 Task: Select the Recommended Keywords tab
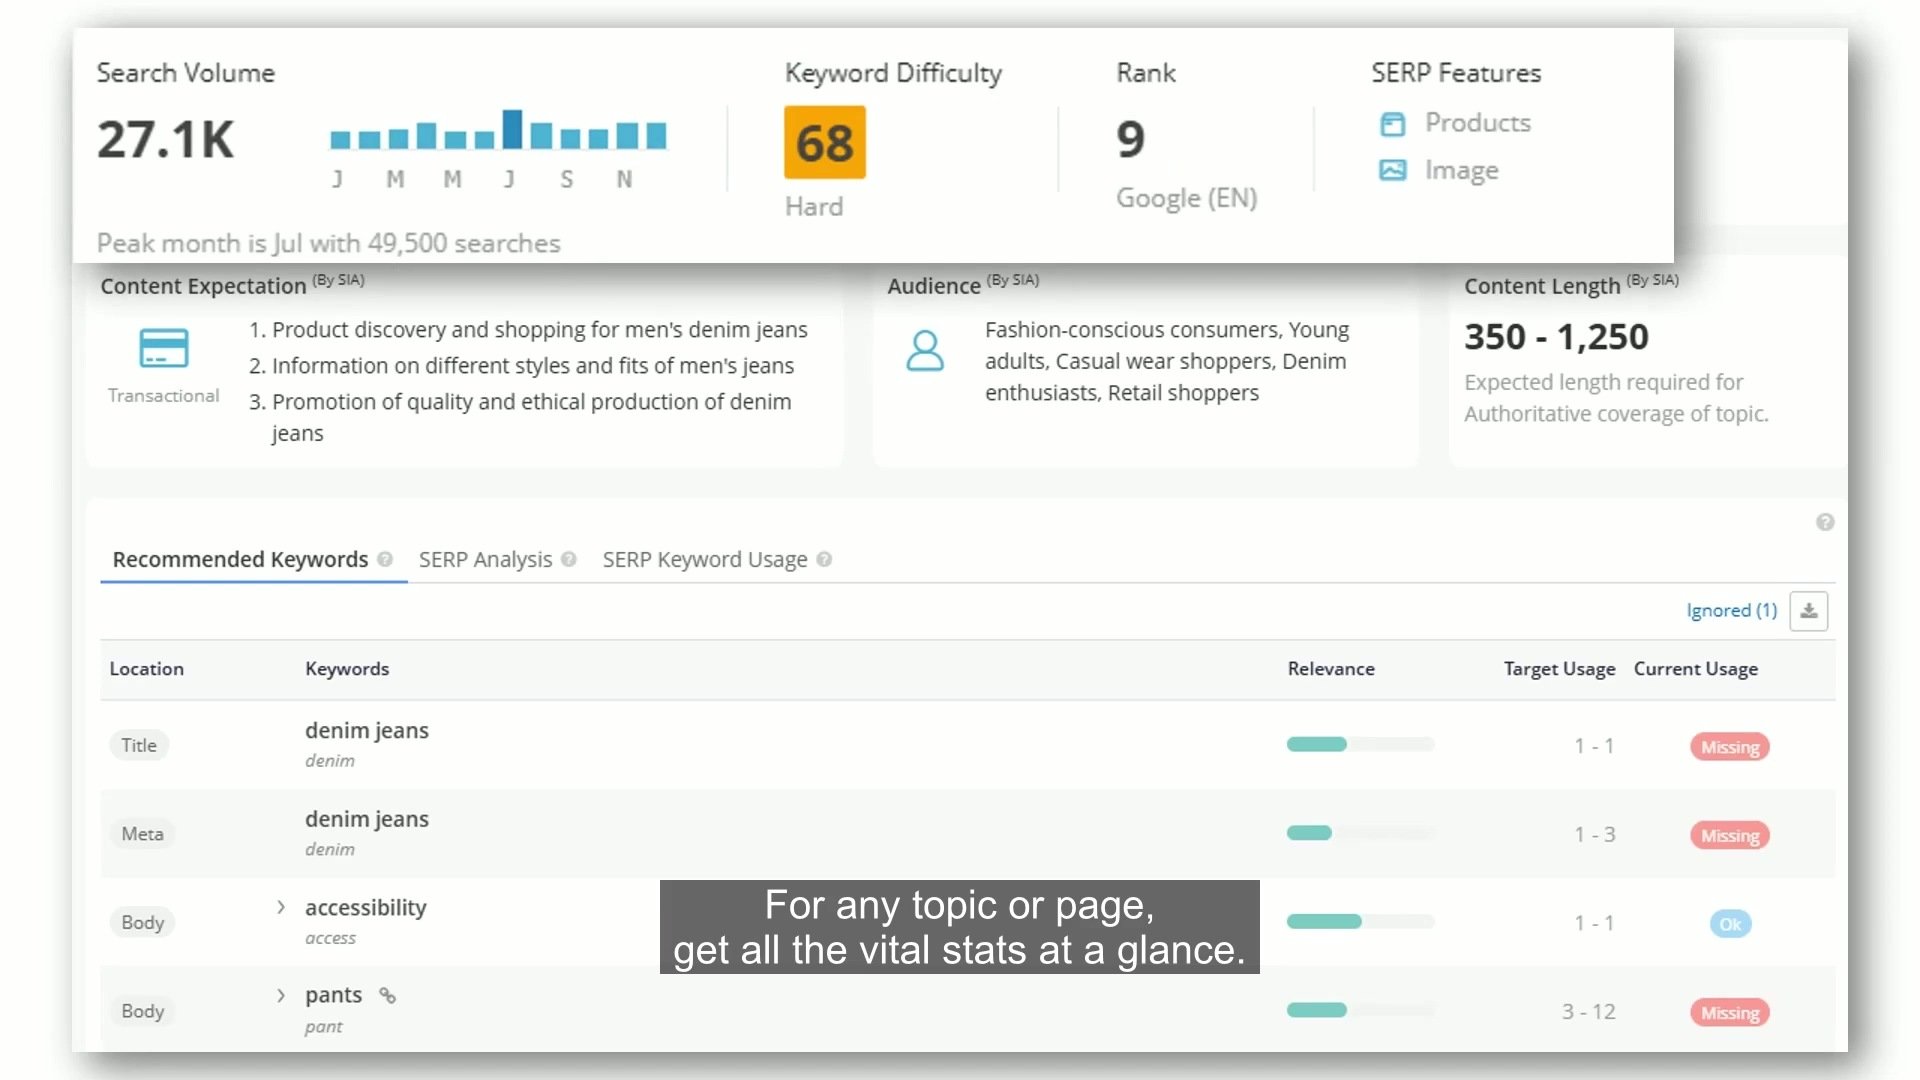tap(240, 560)
